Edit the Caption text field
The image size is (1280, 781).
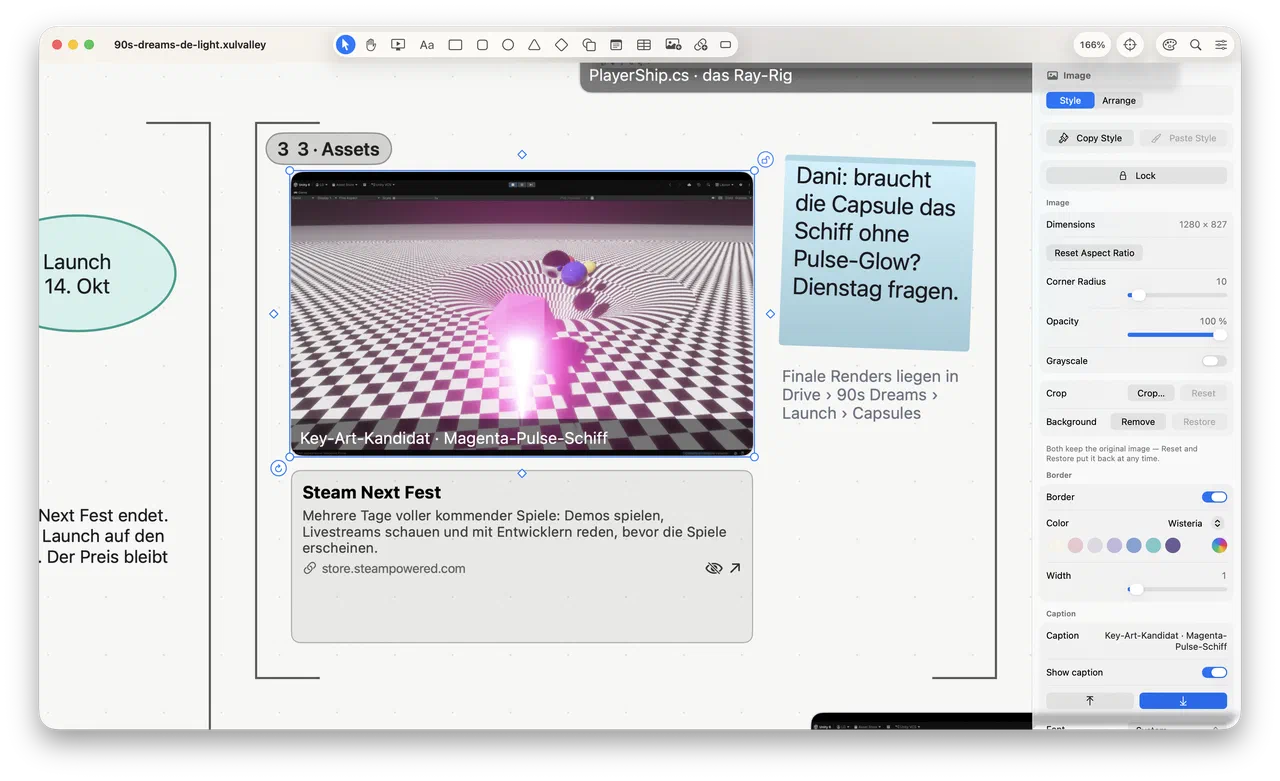[1164, 641]
